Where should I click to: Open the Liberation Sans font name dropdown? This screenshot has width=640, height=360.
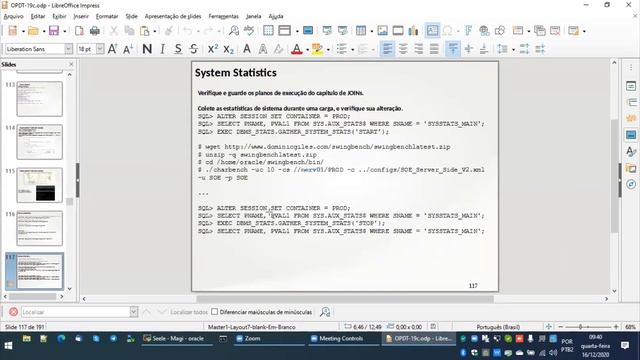tap(69, 49)
